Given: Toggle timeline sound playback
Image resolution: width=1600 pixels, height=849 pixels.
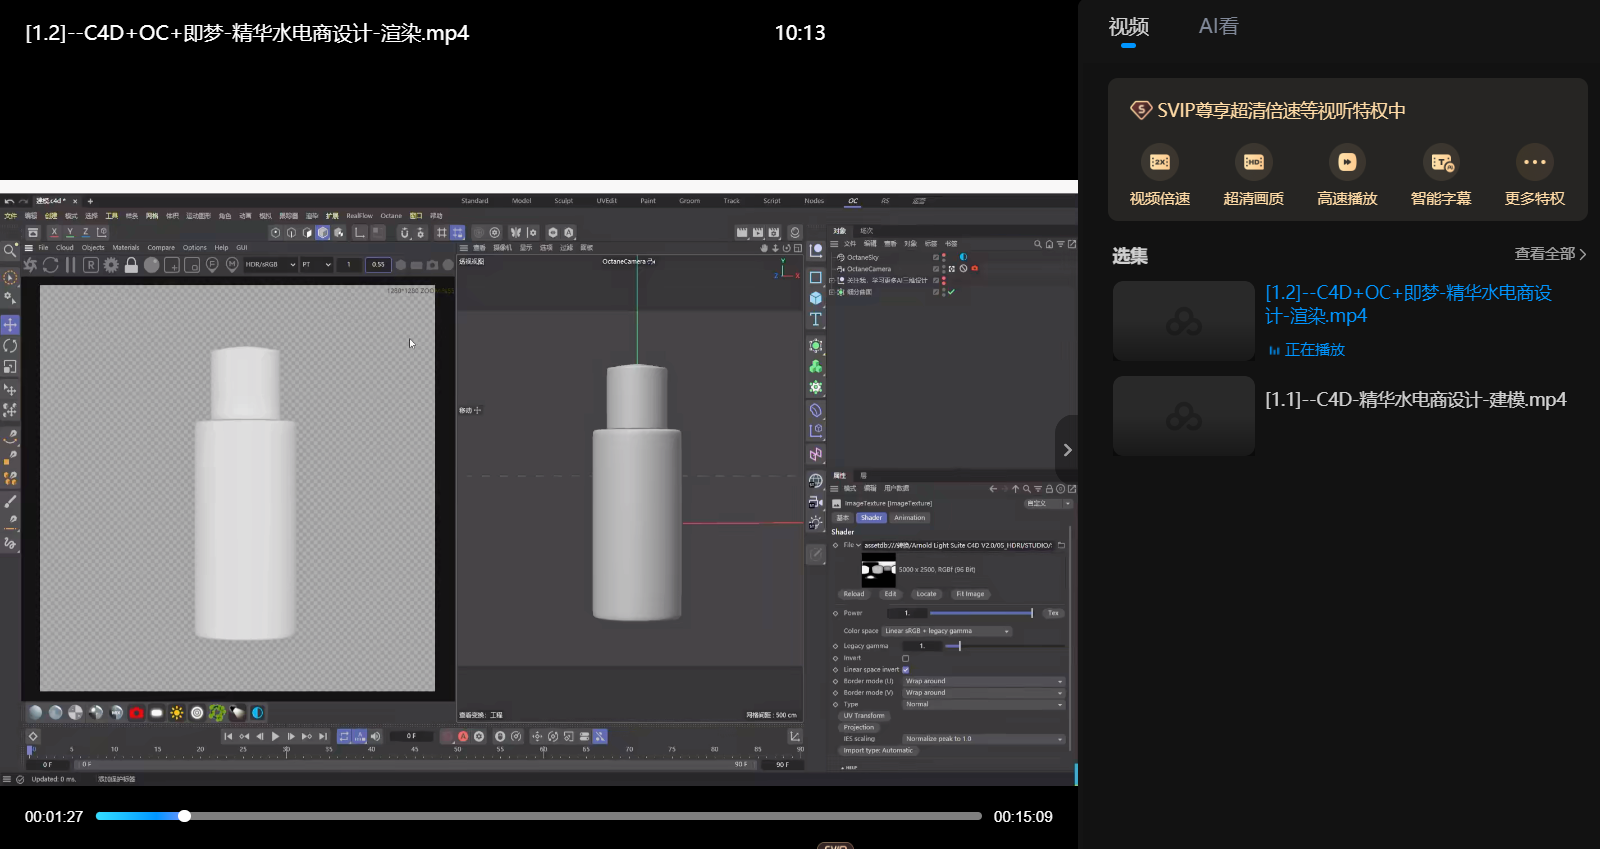Looking at the screenshot, I should [x=376, y=737].
